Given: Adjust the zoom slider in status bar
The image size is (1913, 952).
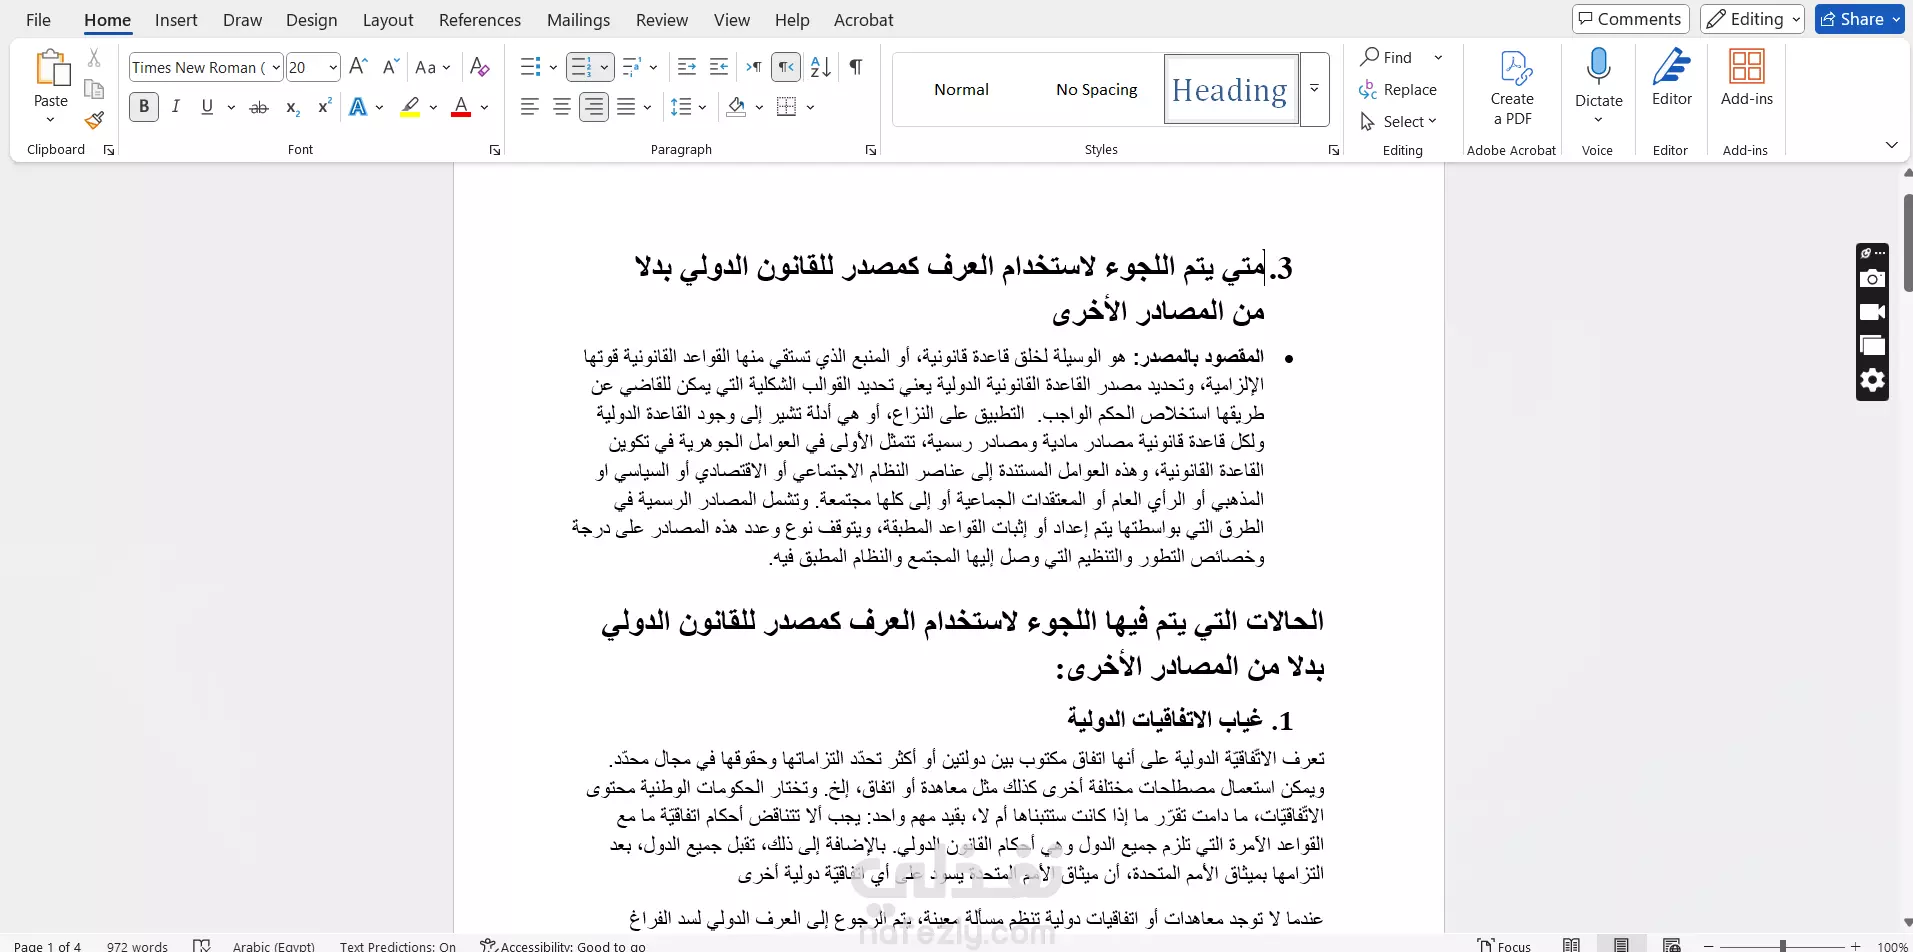Looking at the screenshot, I should pos(1782,945).
